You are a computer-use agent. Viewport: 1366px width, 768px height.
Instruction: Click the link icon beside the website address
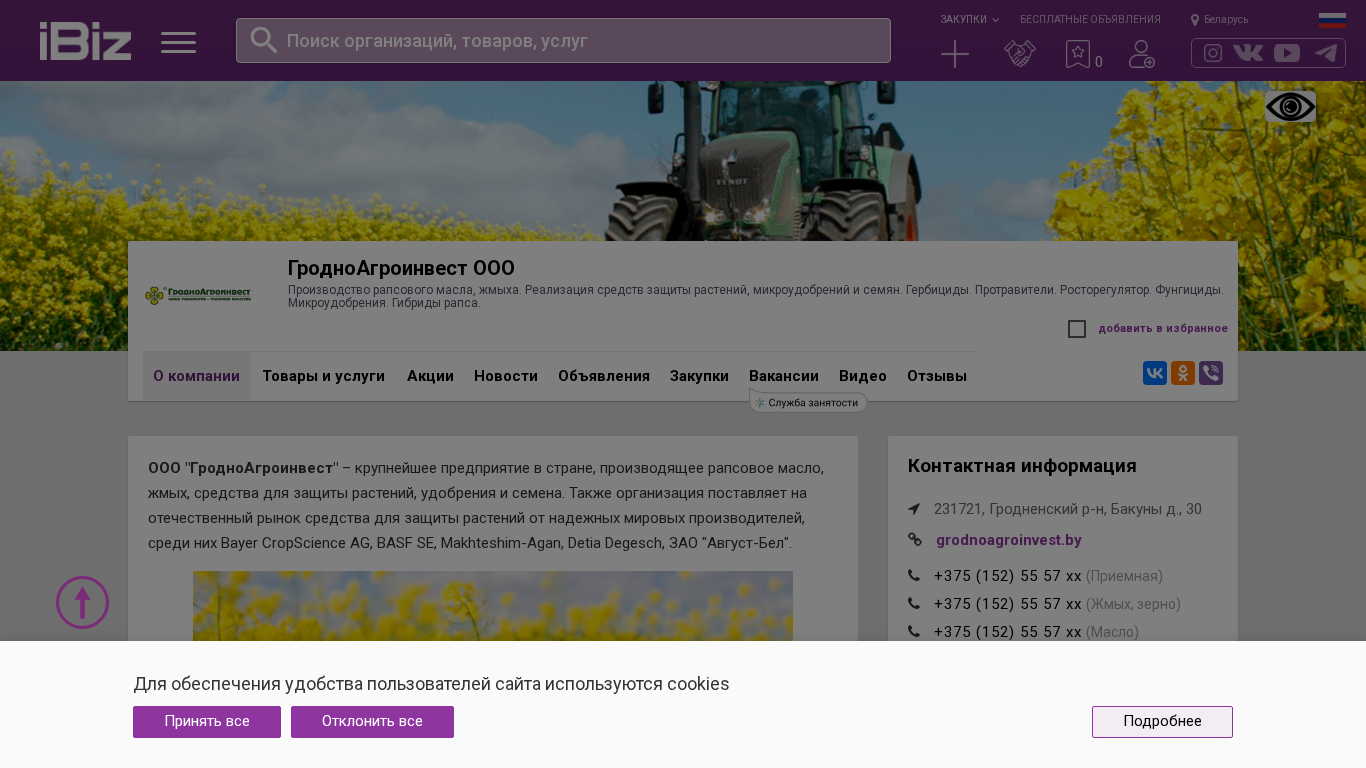click(915, 540)
